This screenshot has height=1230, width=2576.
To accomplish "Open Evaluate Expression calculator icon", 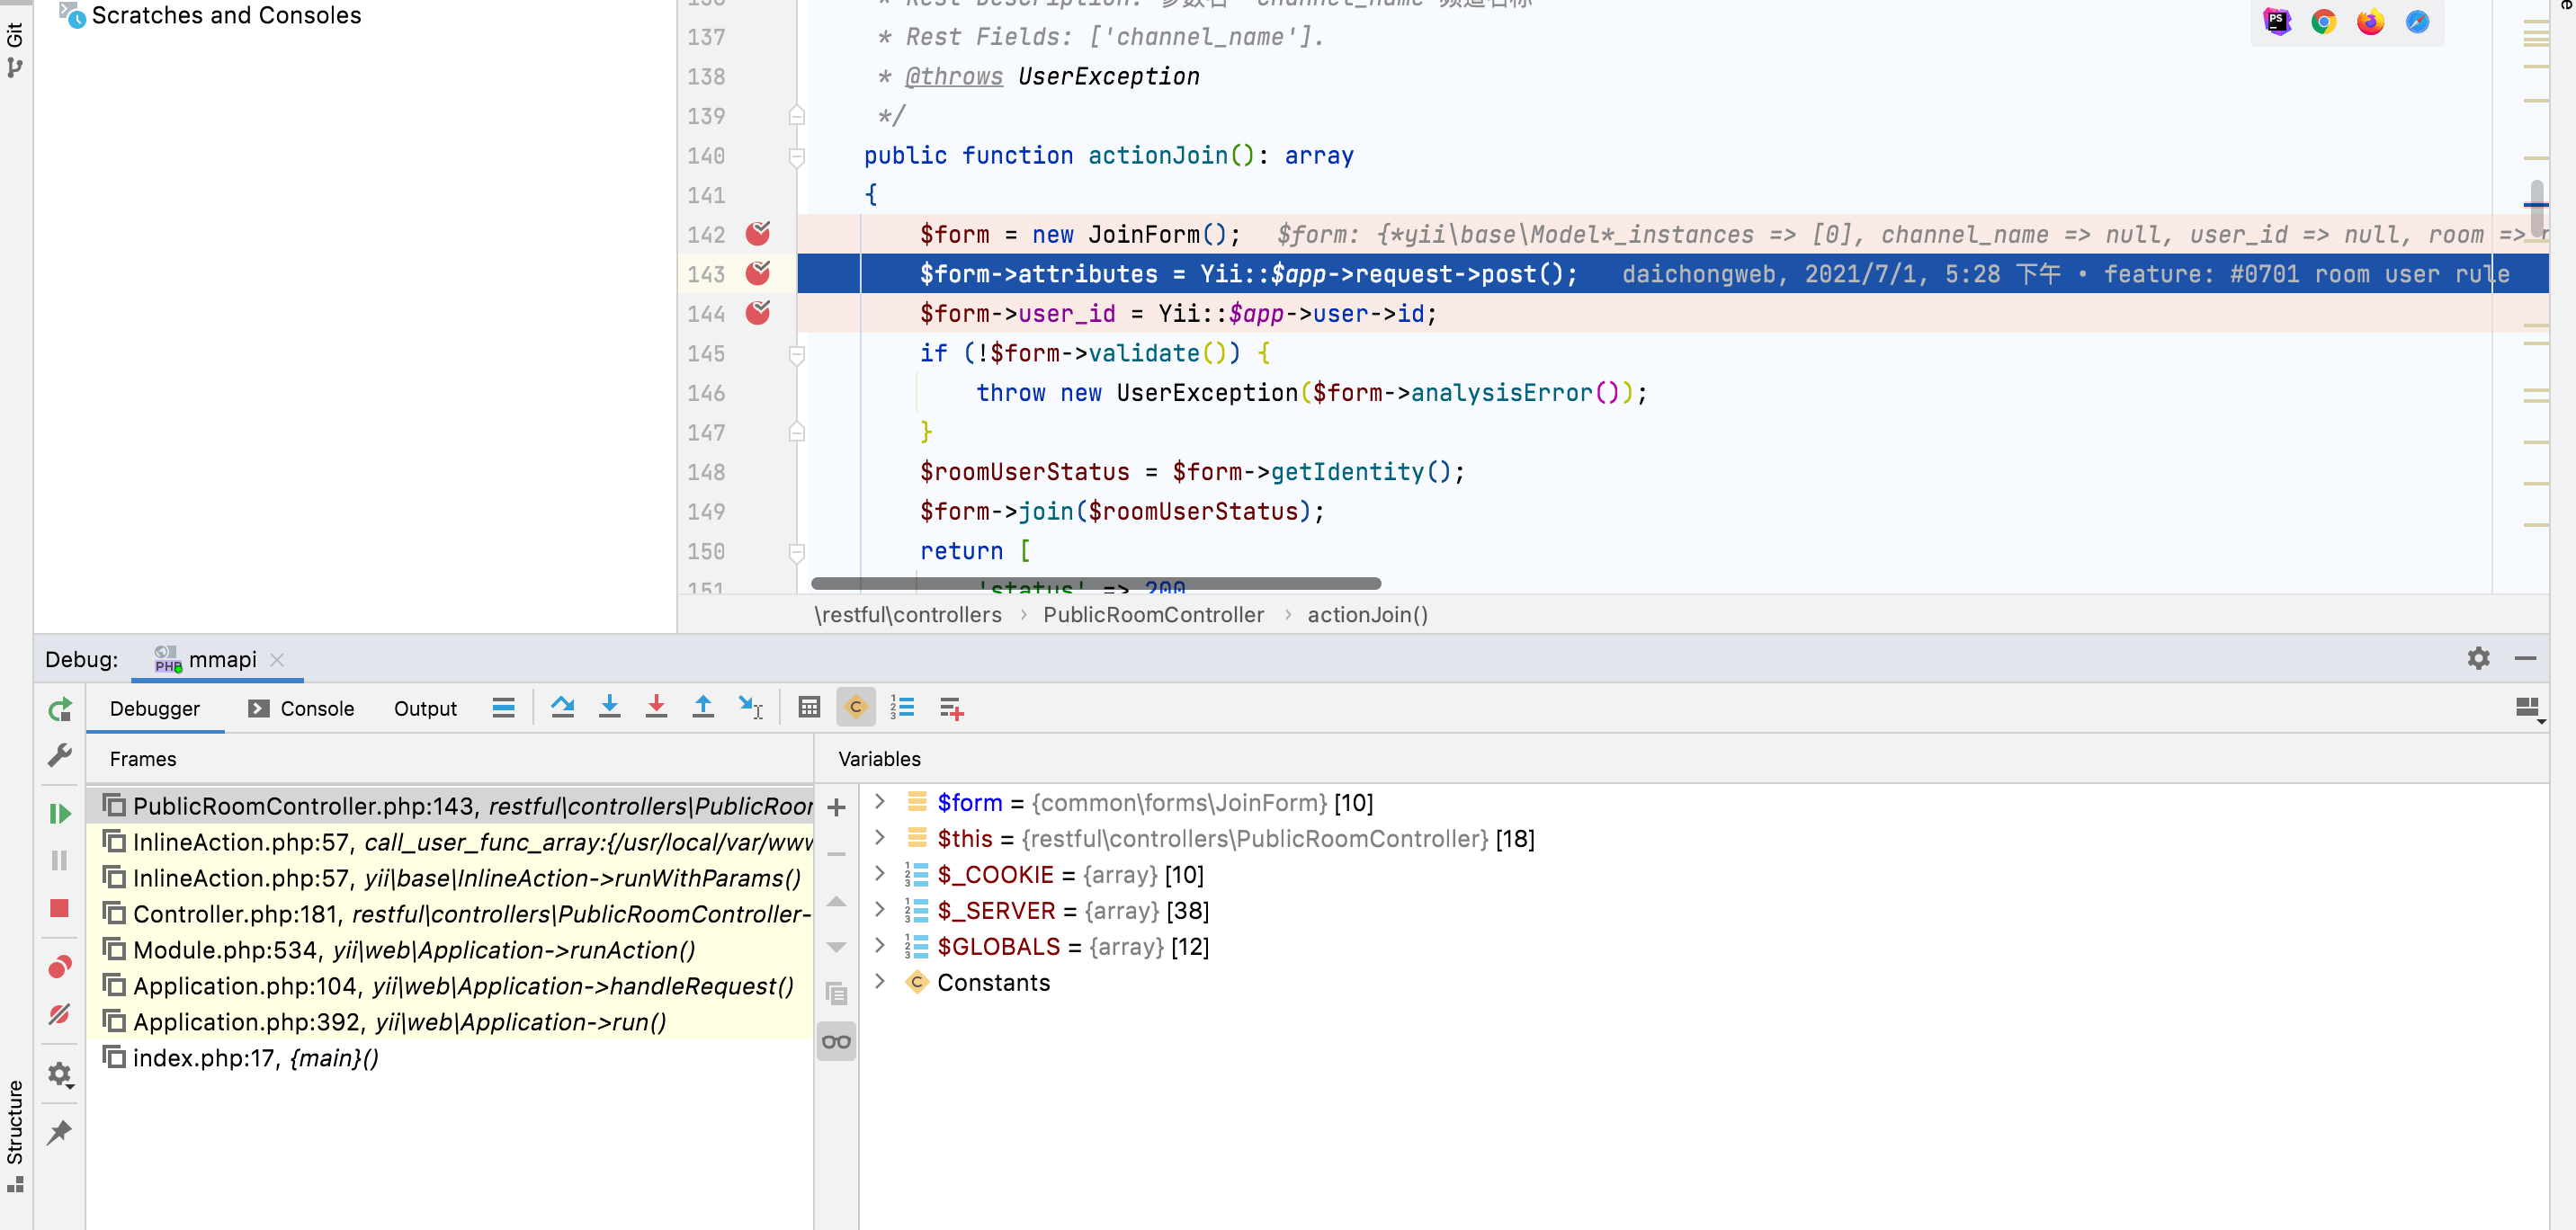I will [x=809, y=708].
